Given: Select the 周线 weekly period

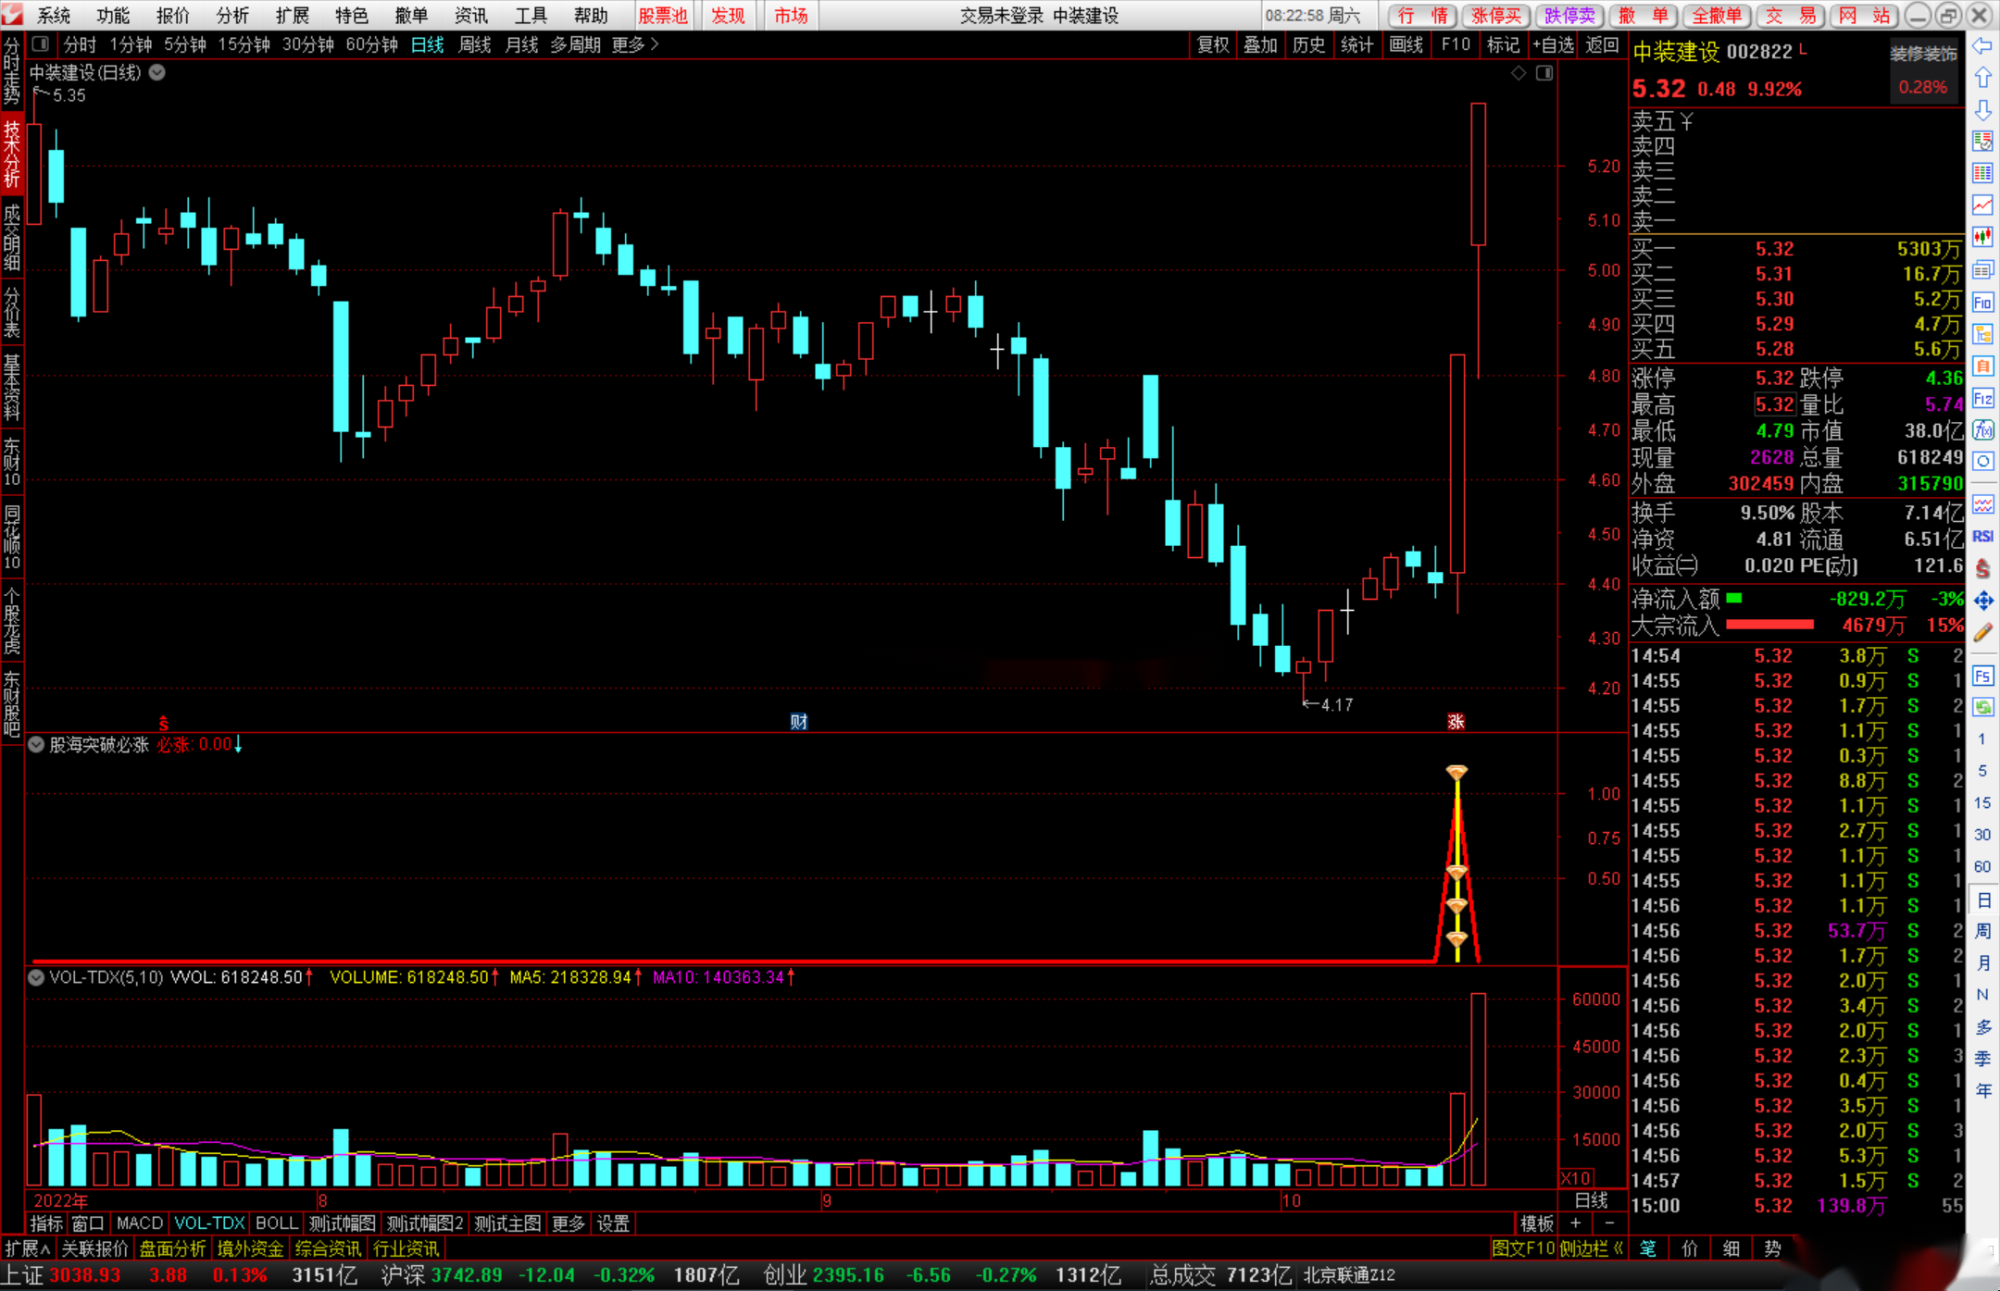Looking at the screenshot, I should click(474, 45).
